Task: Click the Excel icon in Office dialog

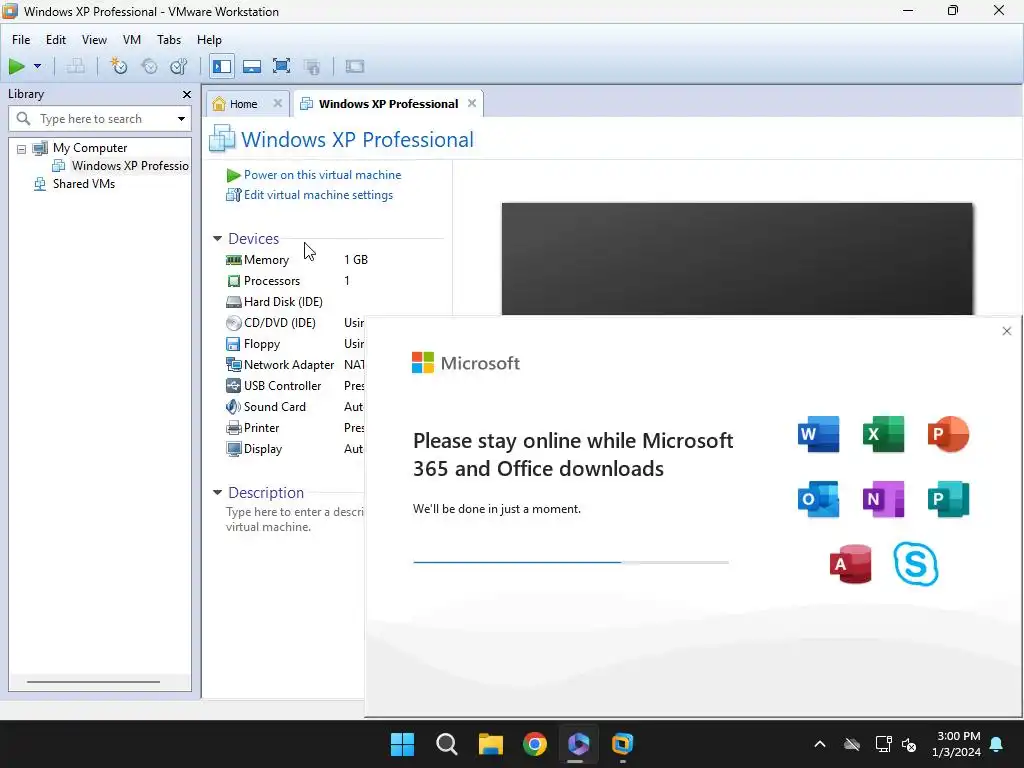Action: coord(884,434)
